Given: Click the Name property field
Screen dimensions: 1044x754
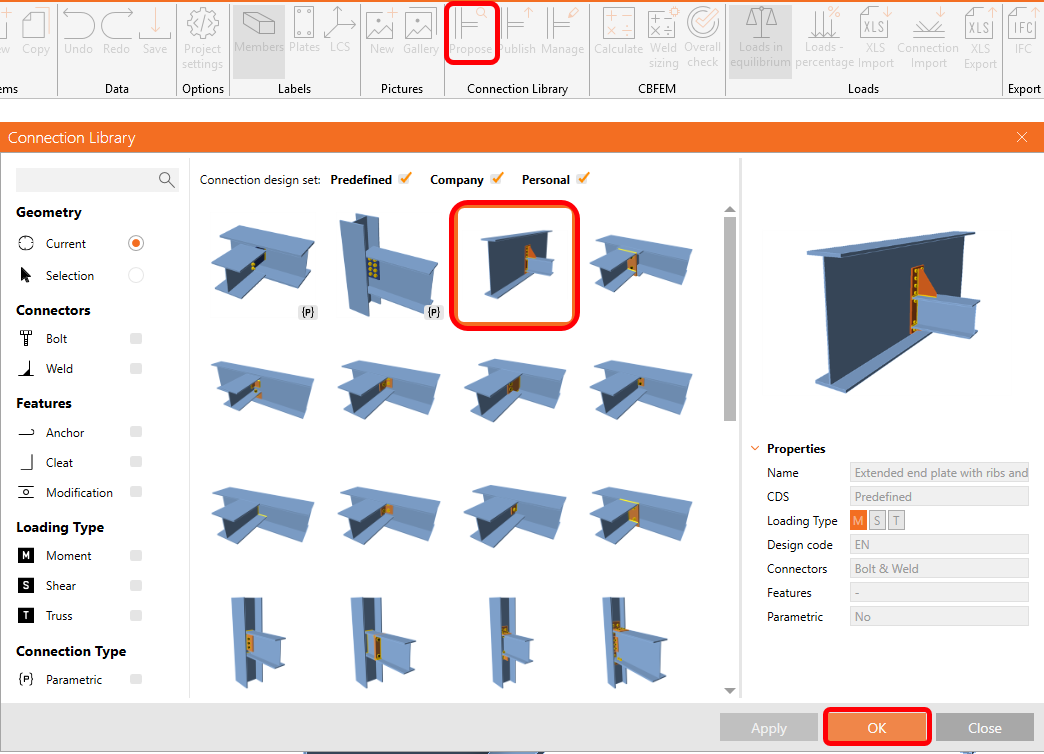Looking at the screenshot, I should [939, 472].
